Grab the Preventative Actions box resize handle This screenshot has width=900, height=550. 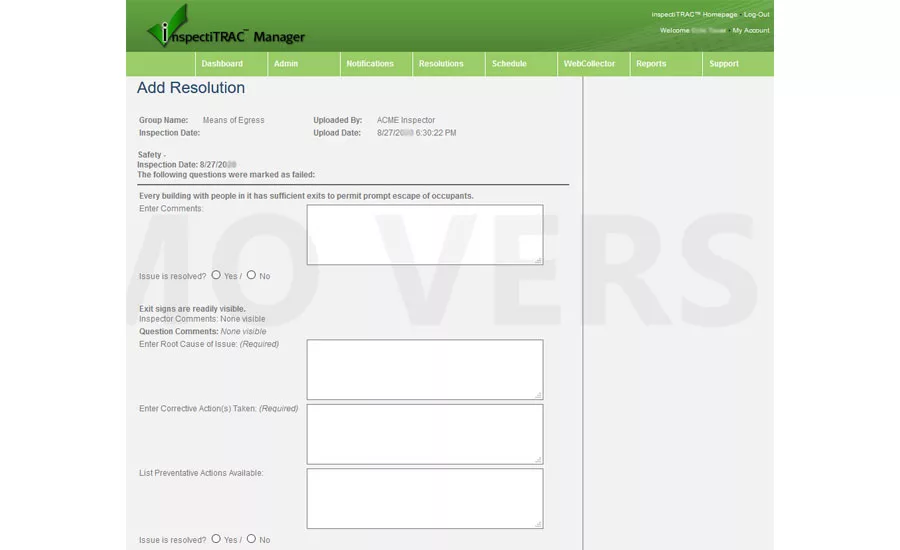click(x=538, y=524)
